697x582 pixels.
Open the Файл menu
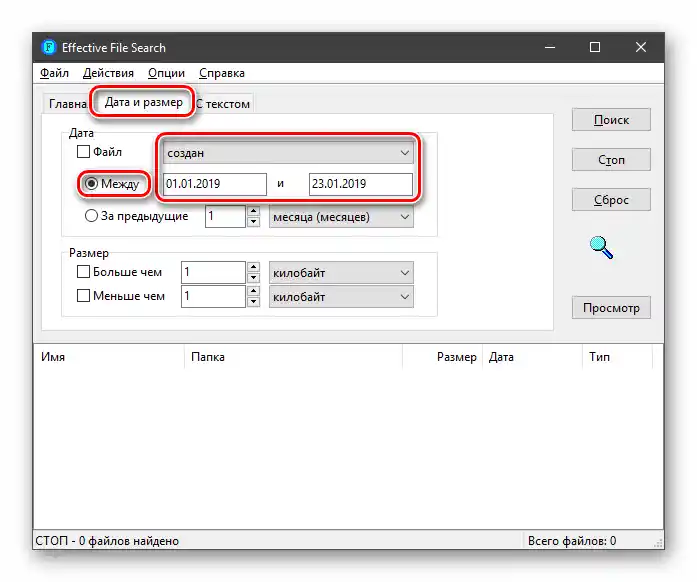click(x=54, y=73)
